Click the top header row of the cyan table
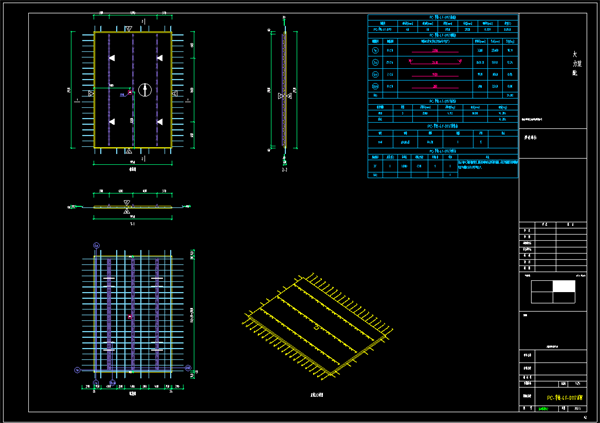The height and width of the screenshot is (423, 600). coord(443,17)
